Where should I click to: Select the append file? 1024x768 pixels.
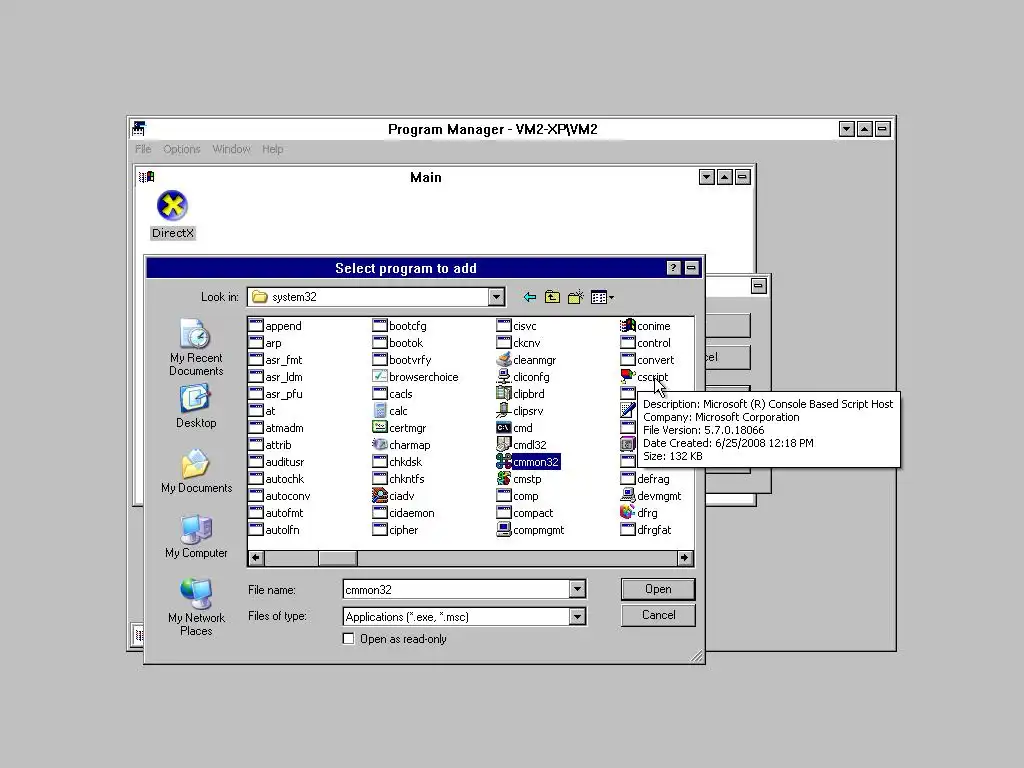(275, 326)
